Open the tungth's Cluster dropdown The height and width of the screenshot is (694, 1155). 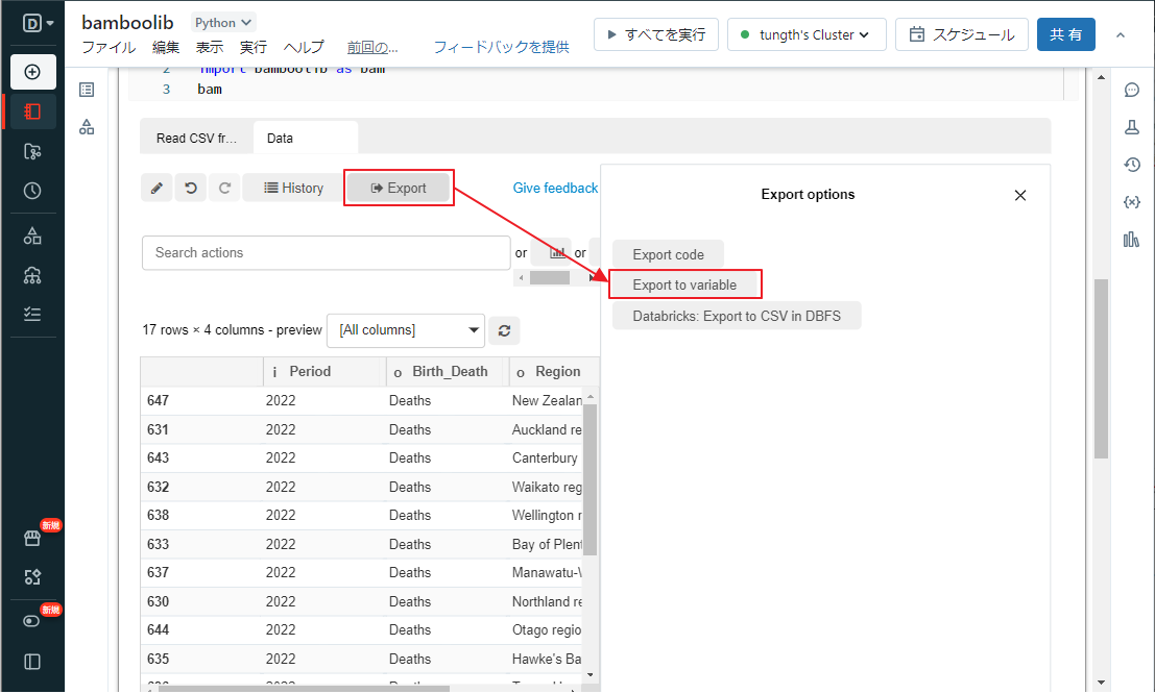[805, 35]
